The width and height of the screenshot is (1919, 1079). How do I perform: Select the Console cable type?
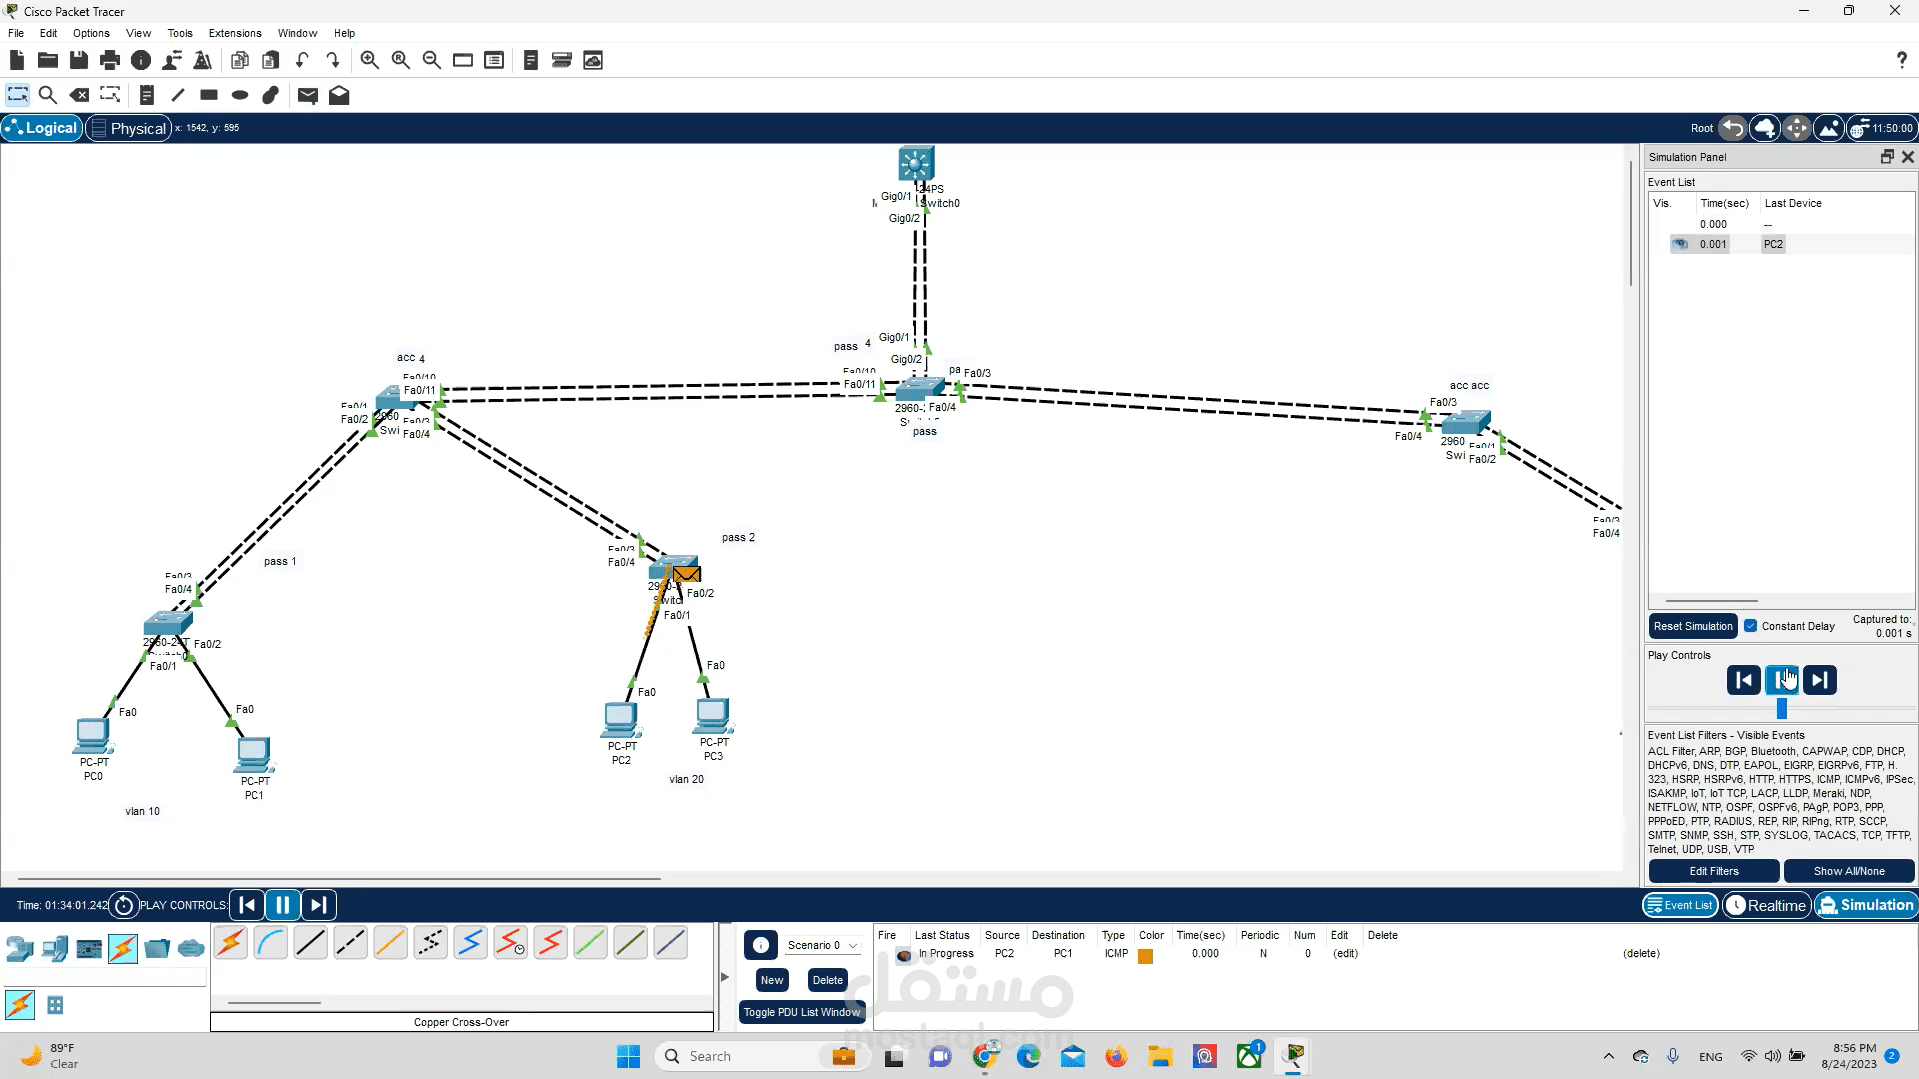click(271, 943)
